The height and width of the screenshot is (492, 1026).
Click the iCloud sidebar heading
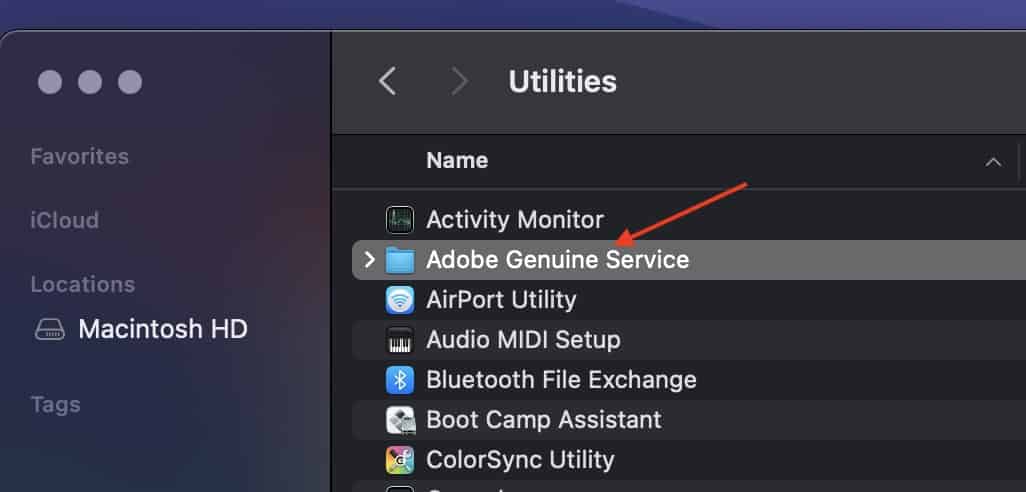(64, 220)
